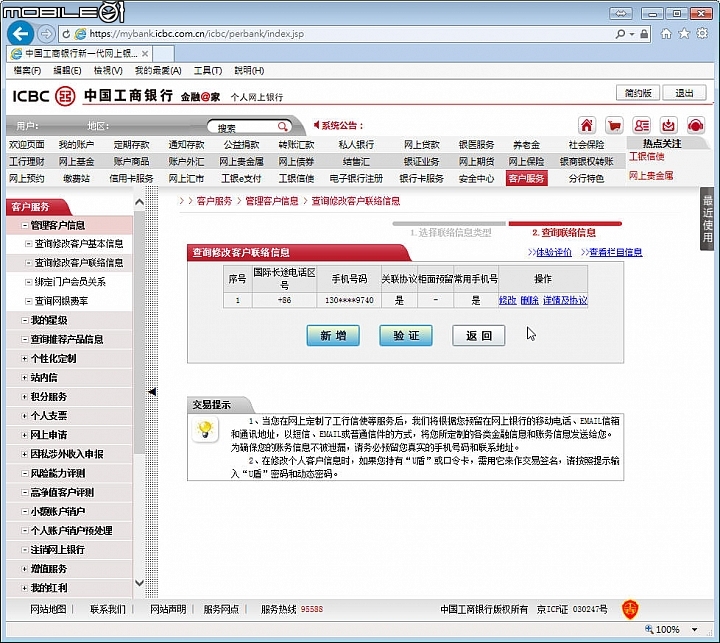Open the 100% zoom dropdown arrow
This screenshot has width=720, height=643.
(695, 629)
